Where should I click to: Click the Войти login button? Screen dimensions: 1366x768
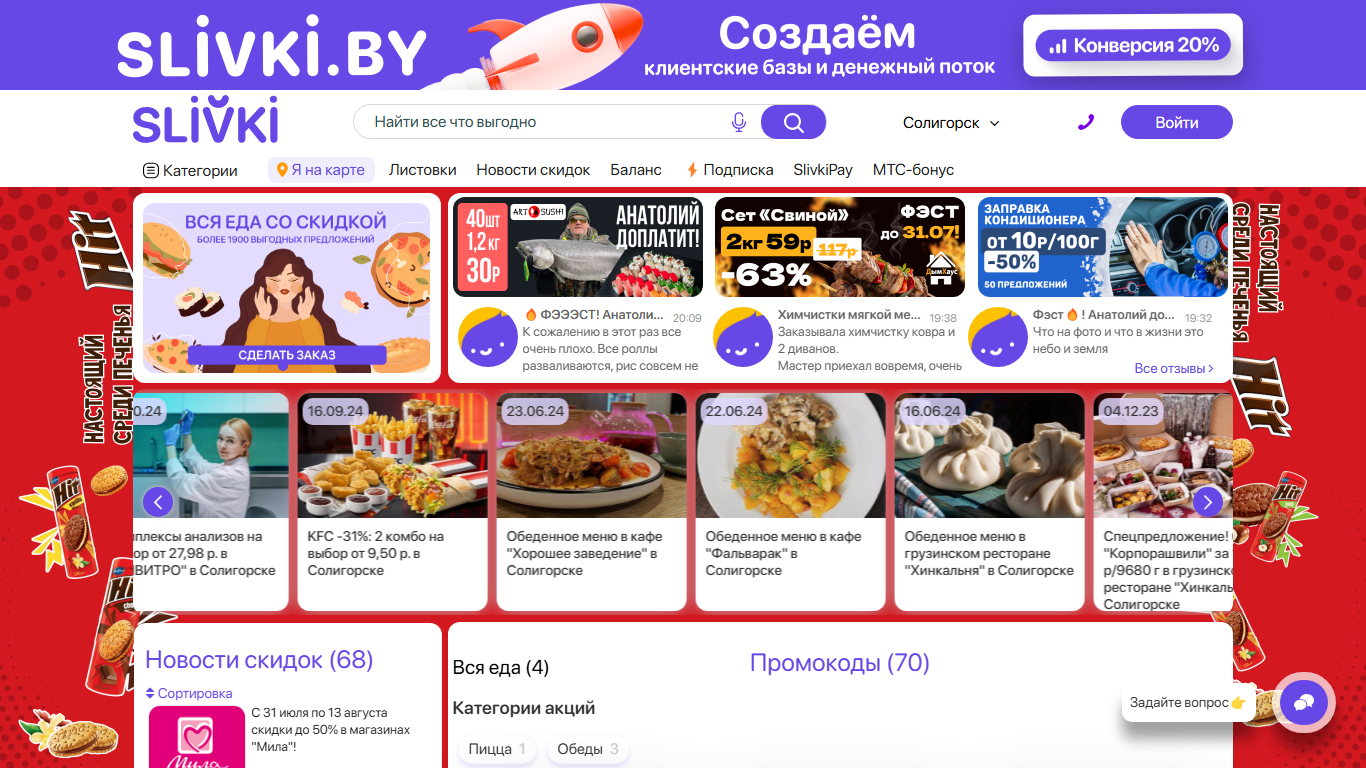coord(1177,122)
